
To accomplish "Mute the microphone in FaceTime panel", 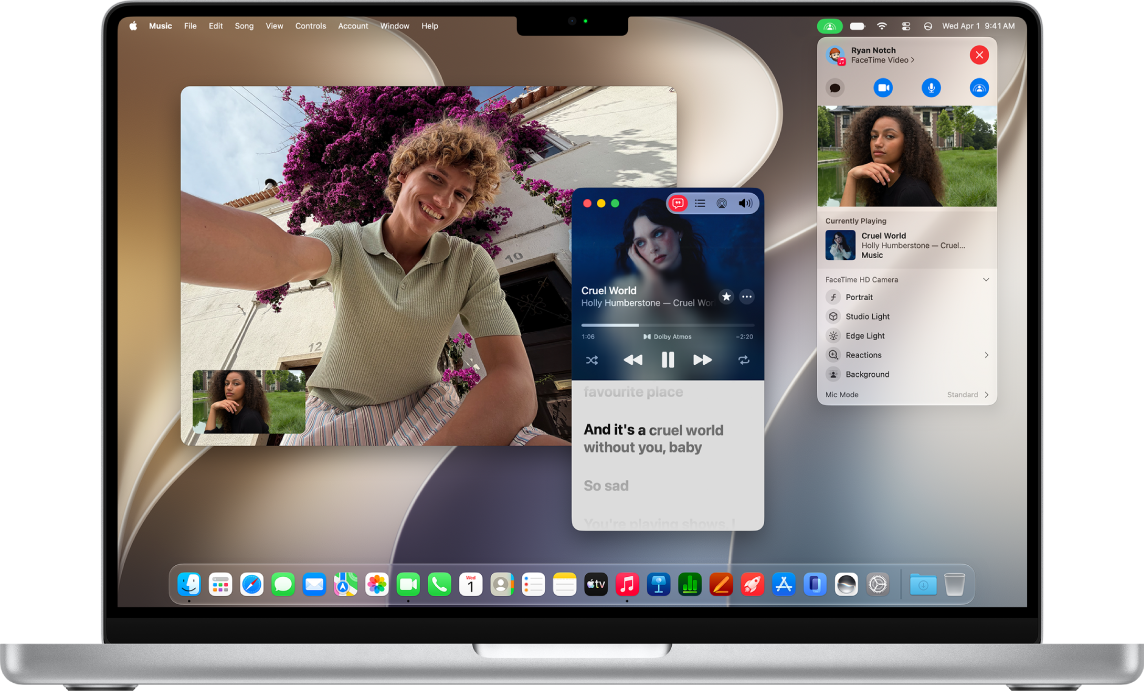I will 931,88.
